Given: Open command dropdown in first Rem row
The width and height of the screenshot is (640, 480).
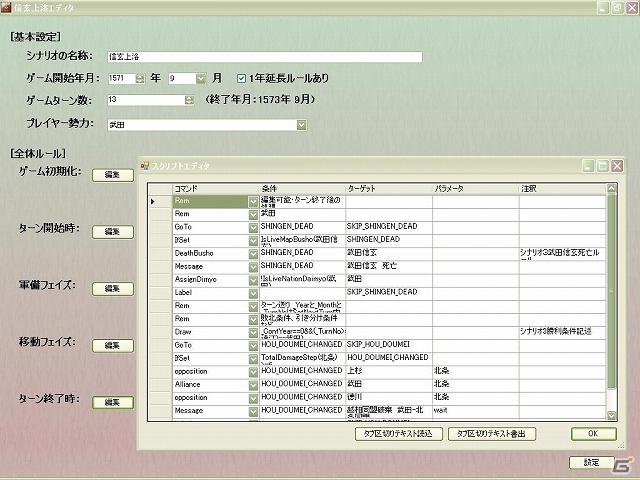Looking at the screenshot, I should coord(253,201).
